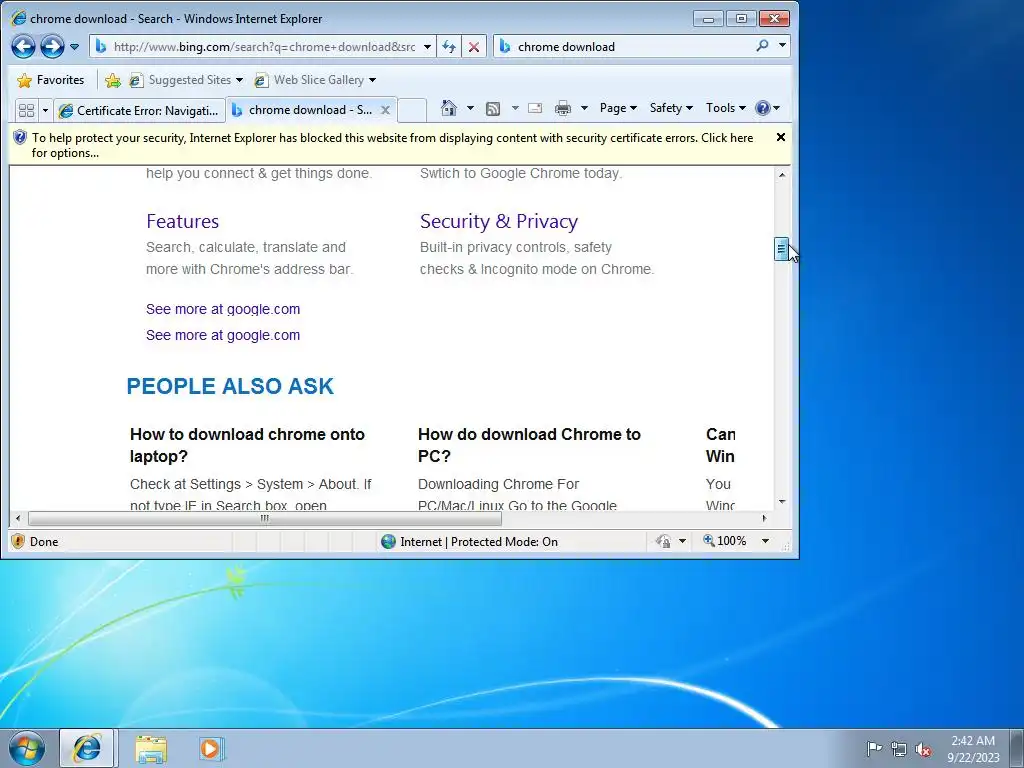Select the chrome download search tab
The width and height of the screenshot is (1024, 768).
(302, 110)
